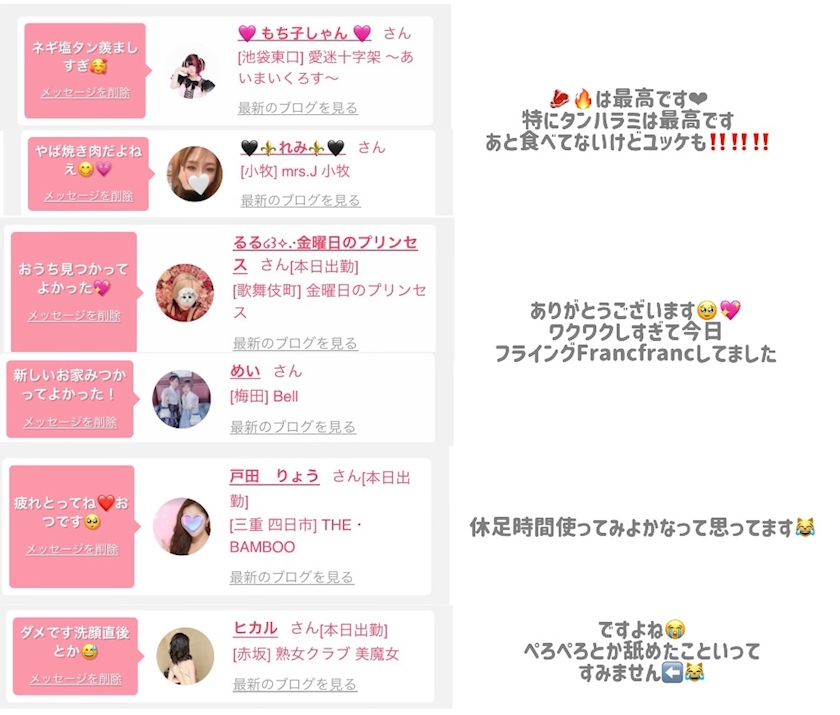Click 戸田 りょう avatar with purple heart
840x715 pixels.
point(182,526)
